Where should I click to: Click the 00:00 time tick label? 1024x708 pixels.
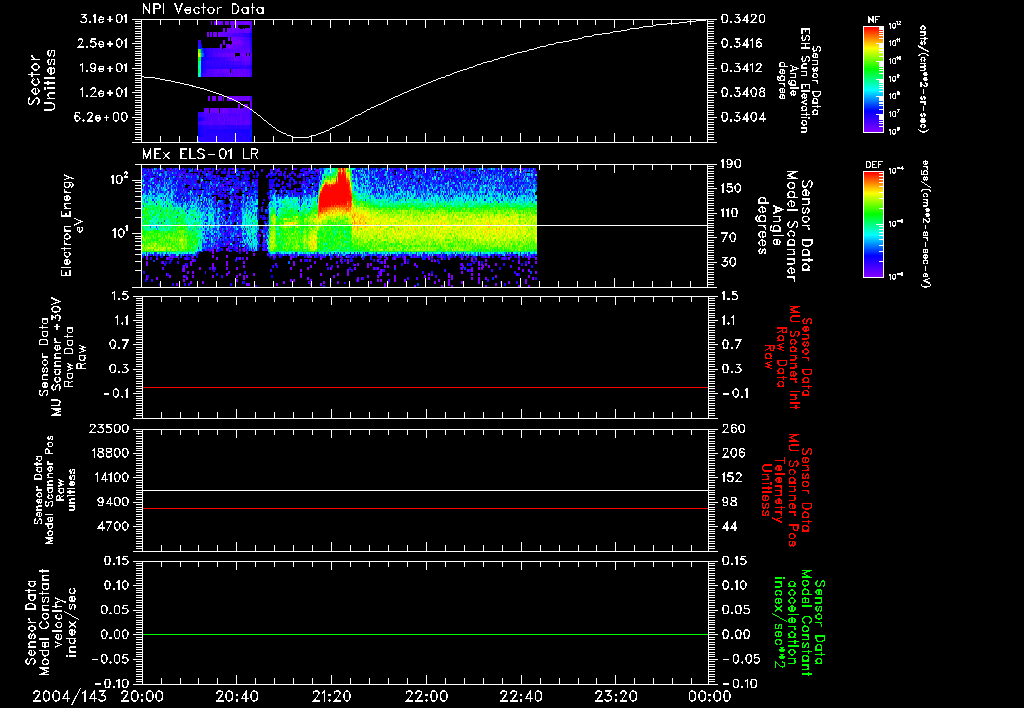710,696
